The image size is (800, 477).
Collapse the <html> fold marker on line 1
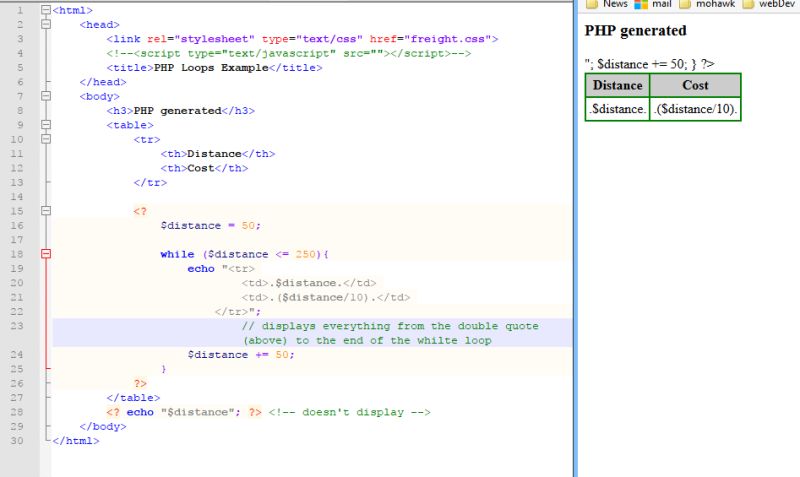tap(46, 10)
